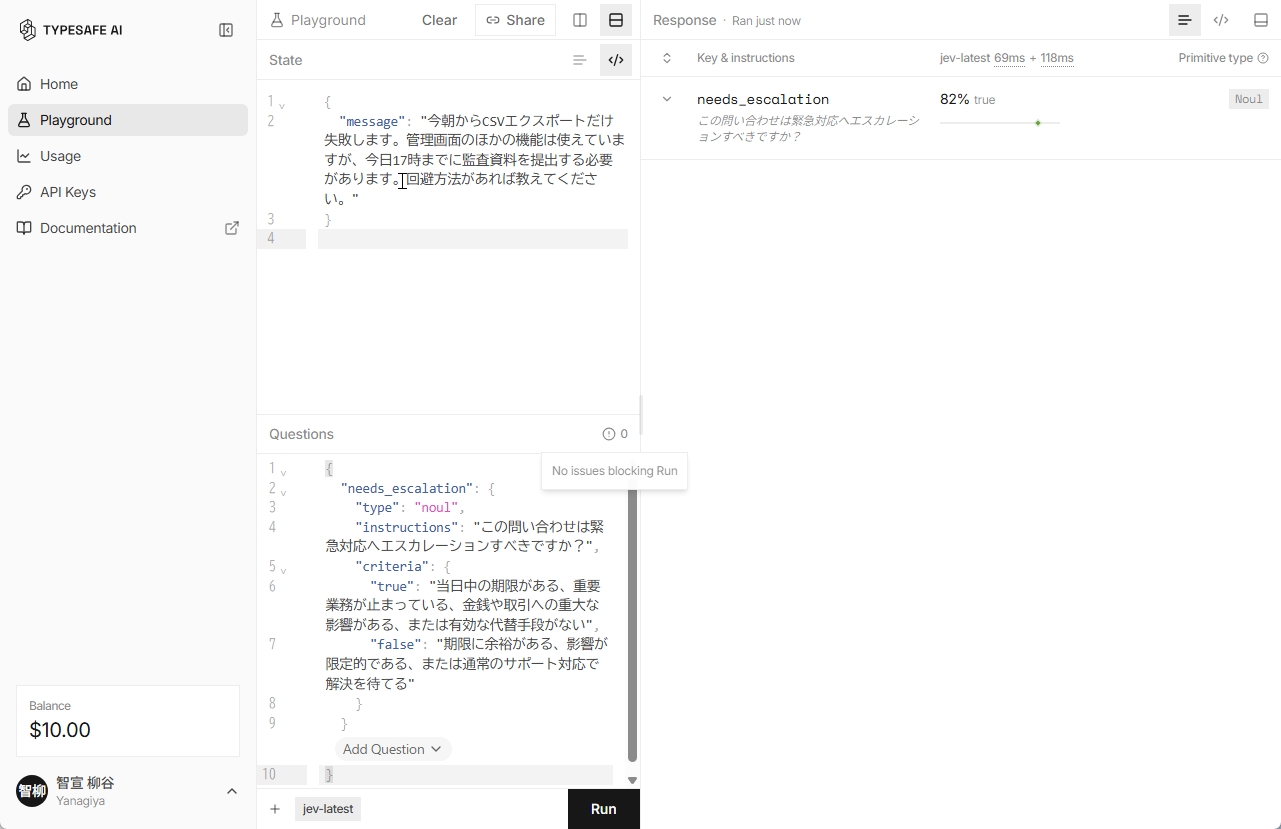
Task: Switch State to code view
Action: pos(616,60)
